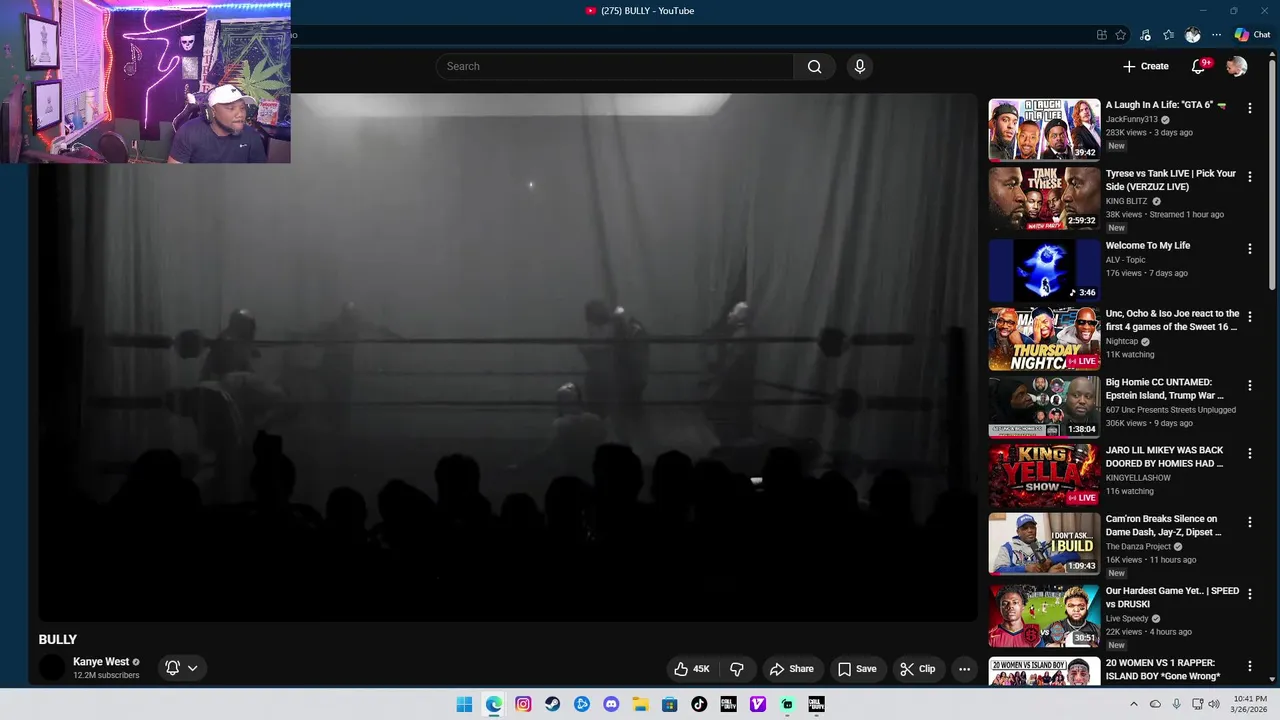Open options menu for Our Hardest Game Yet
Image resolution: width=1280 pixels, height=720 pixels.
pyautogui.click(x=1249, y=594)
